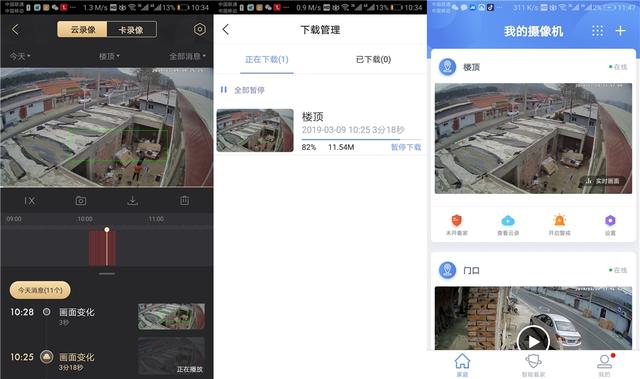This screenshot has width=640, height=379.
Task: Select the 正在下载(1) tab
Action: 267,60
